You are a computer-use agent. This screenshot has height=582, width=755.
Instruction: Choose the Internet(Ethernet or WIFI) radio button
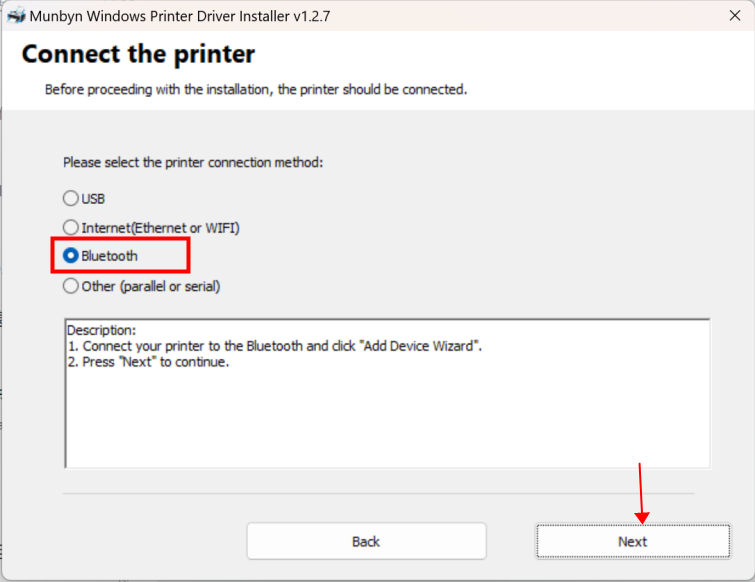click(x=71, y=227)
